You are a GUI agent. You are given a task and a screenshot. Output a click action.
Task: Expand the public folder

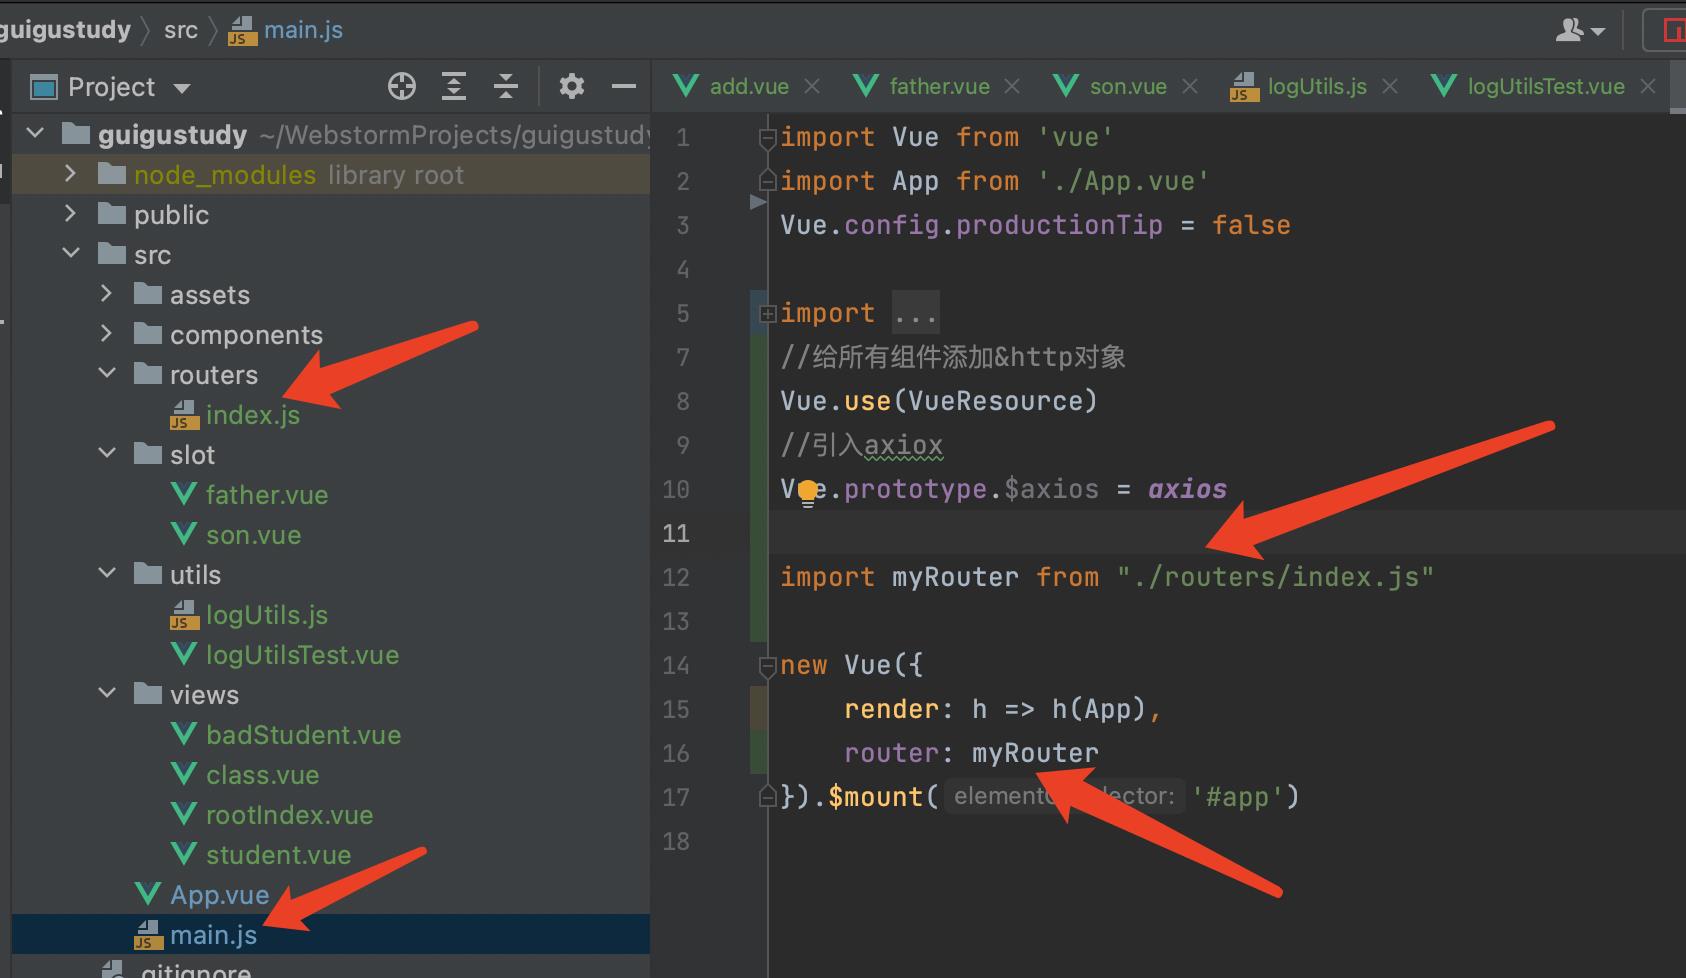point(70,214)
